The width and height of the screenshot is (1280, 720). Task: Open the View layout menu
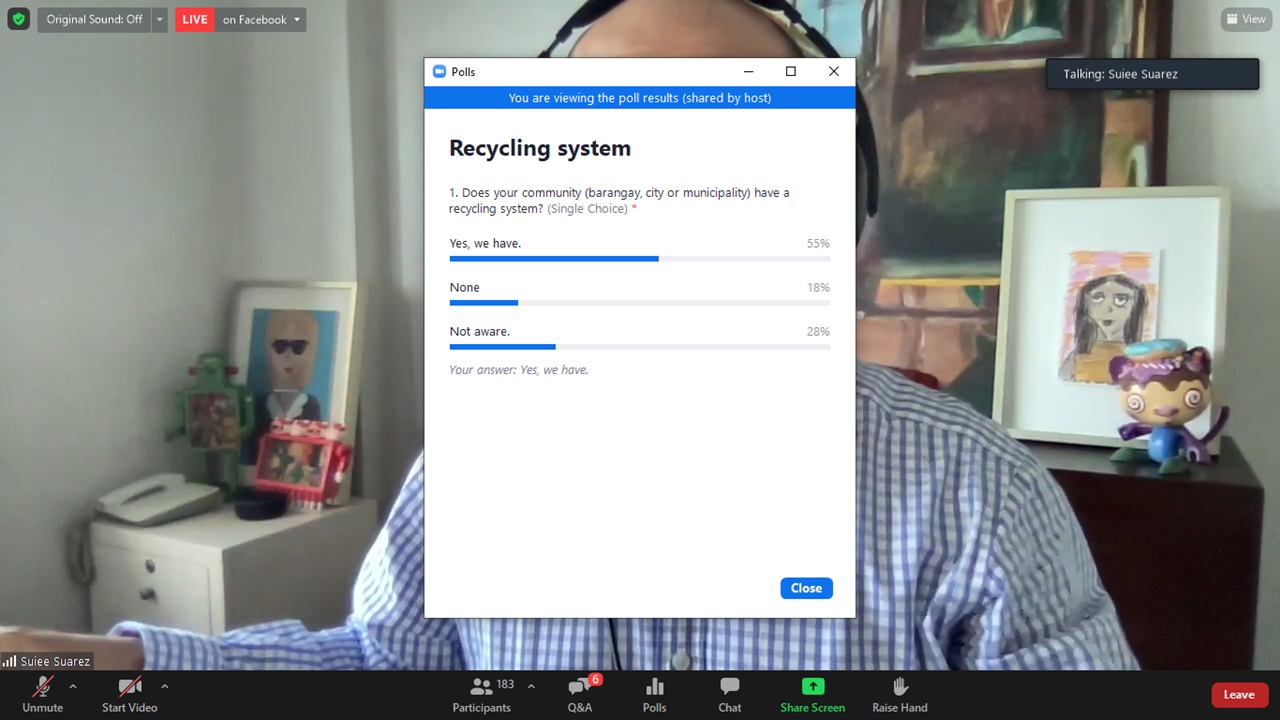(x=1246, y=19)
